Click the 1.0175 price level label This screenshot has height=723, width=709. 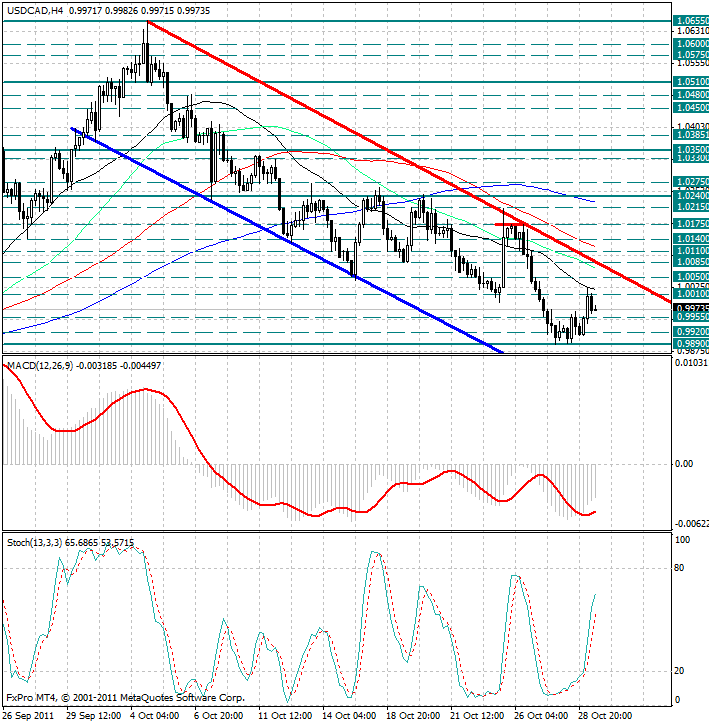click(x=691, y=224)
